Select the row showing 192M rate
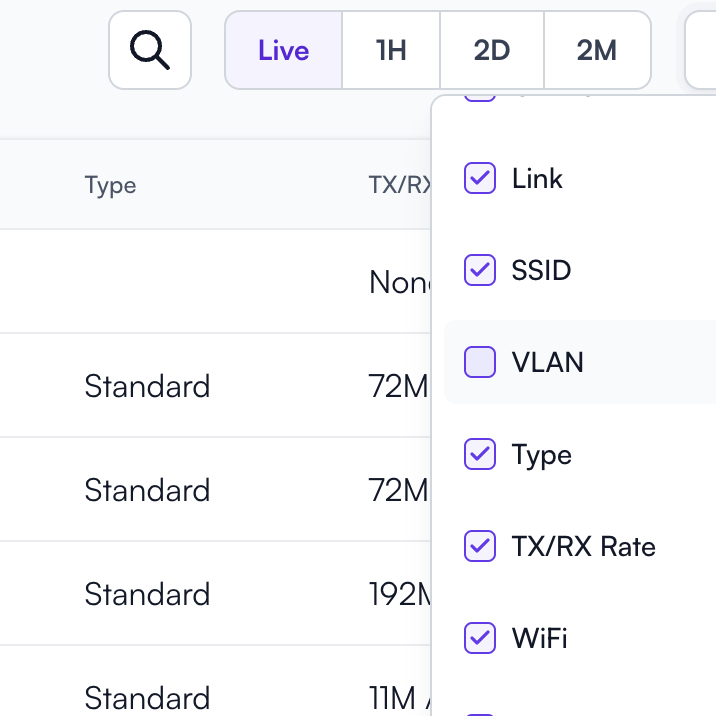This screenshot has width=716, height=716. 215,594
